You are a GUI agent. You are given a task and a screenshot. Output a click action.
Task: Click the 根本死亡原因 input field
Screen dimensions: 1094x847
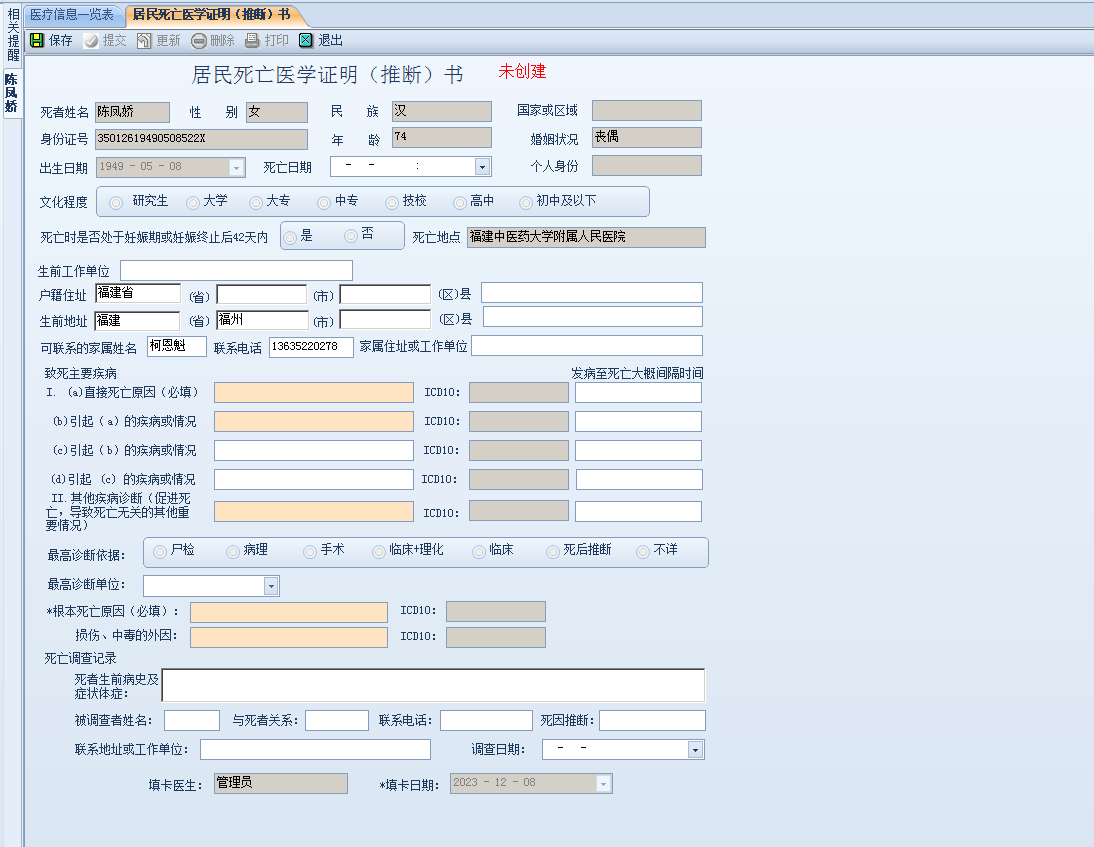point(289,613)
